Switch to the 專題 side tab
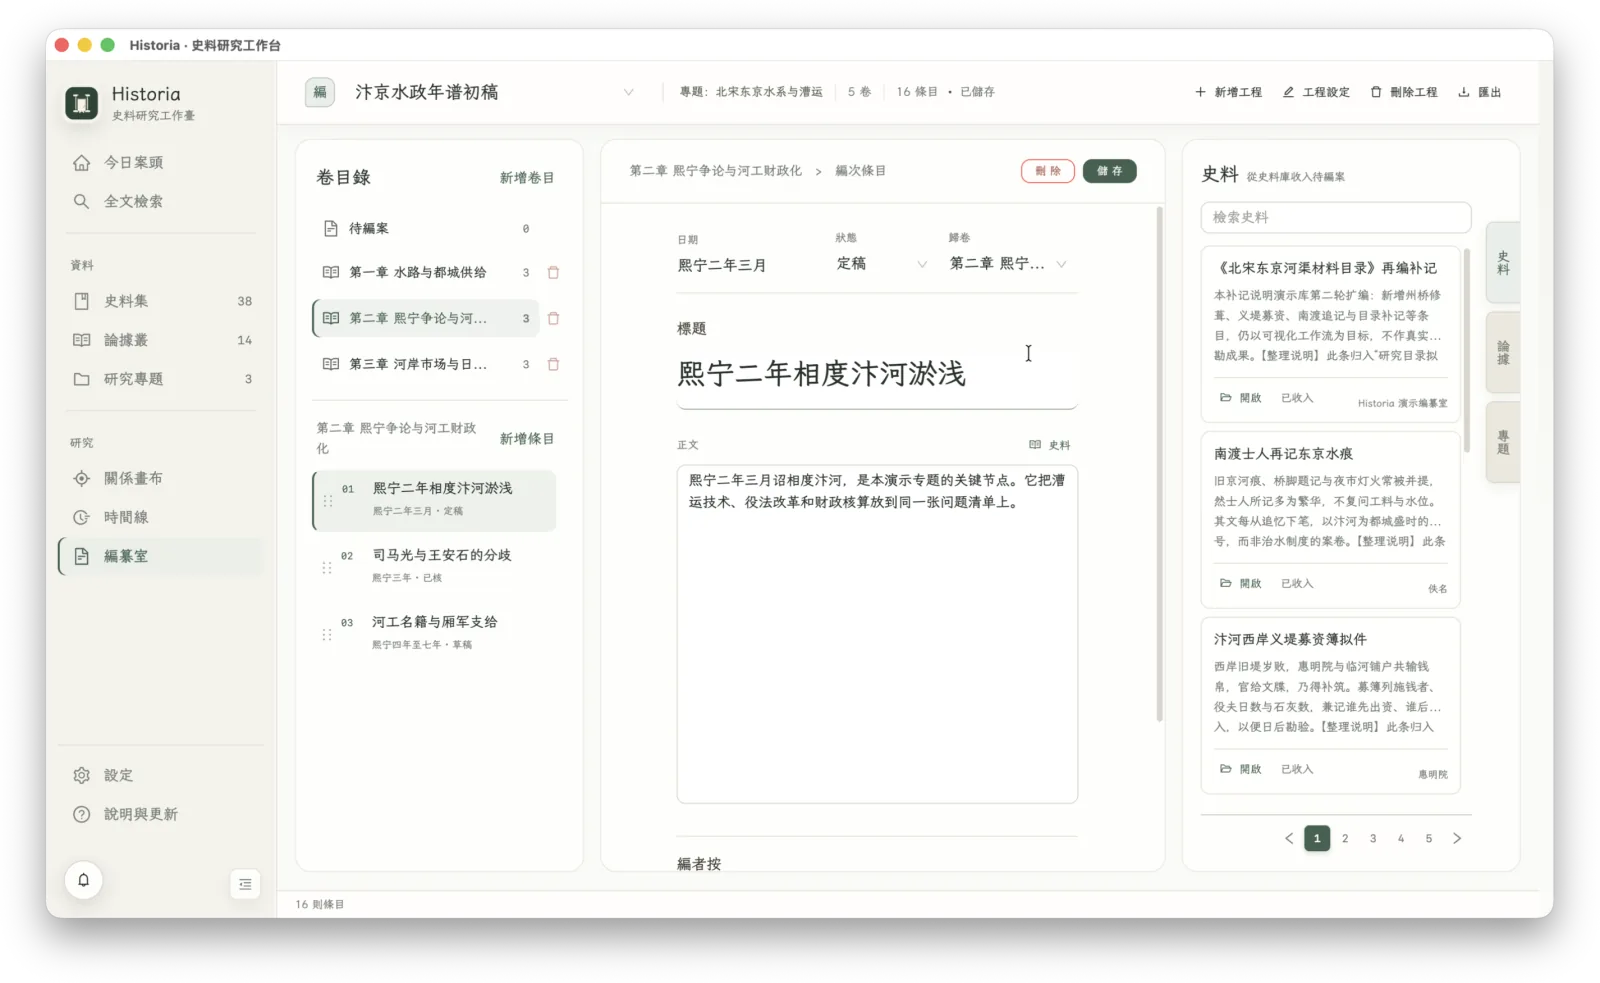 tap(1503, 442)
